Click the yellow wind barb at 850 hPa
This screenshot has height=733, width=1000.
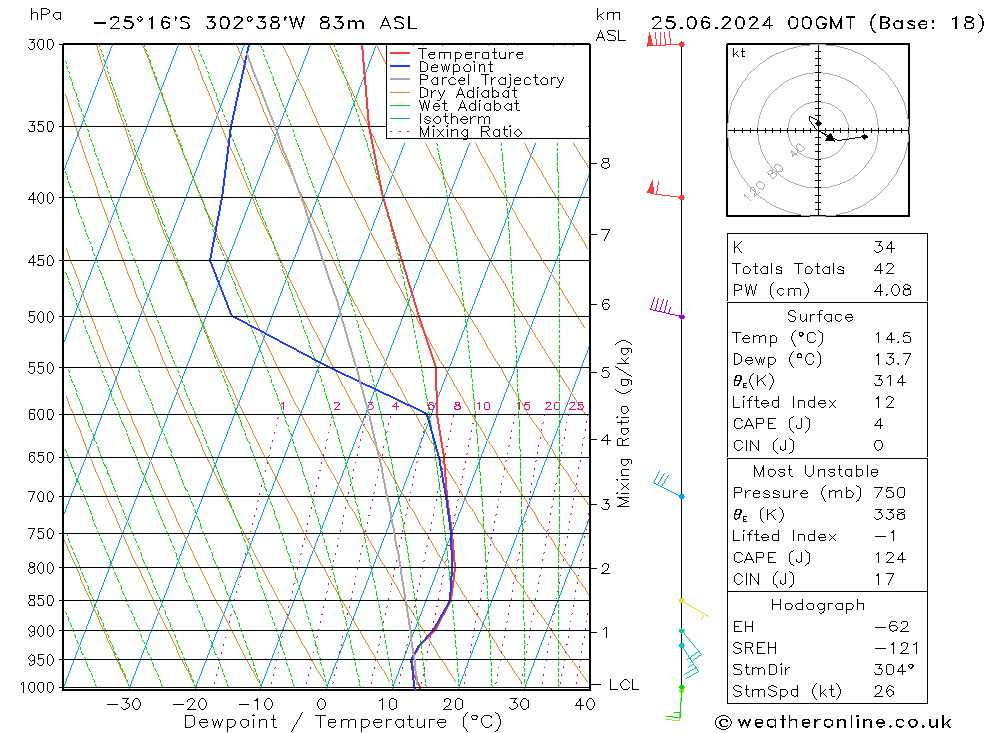click(694, 609)
